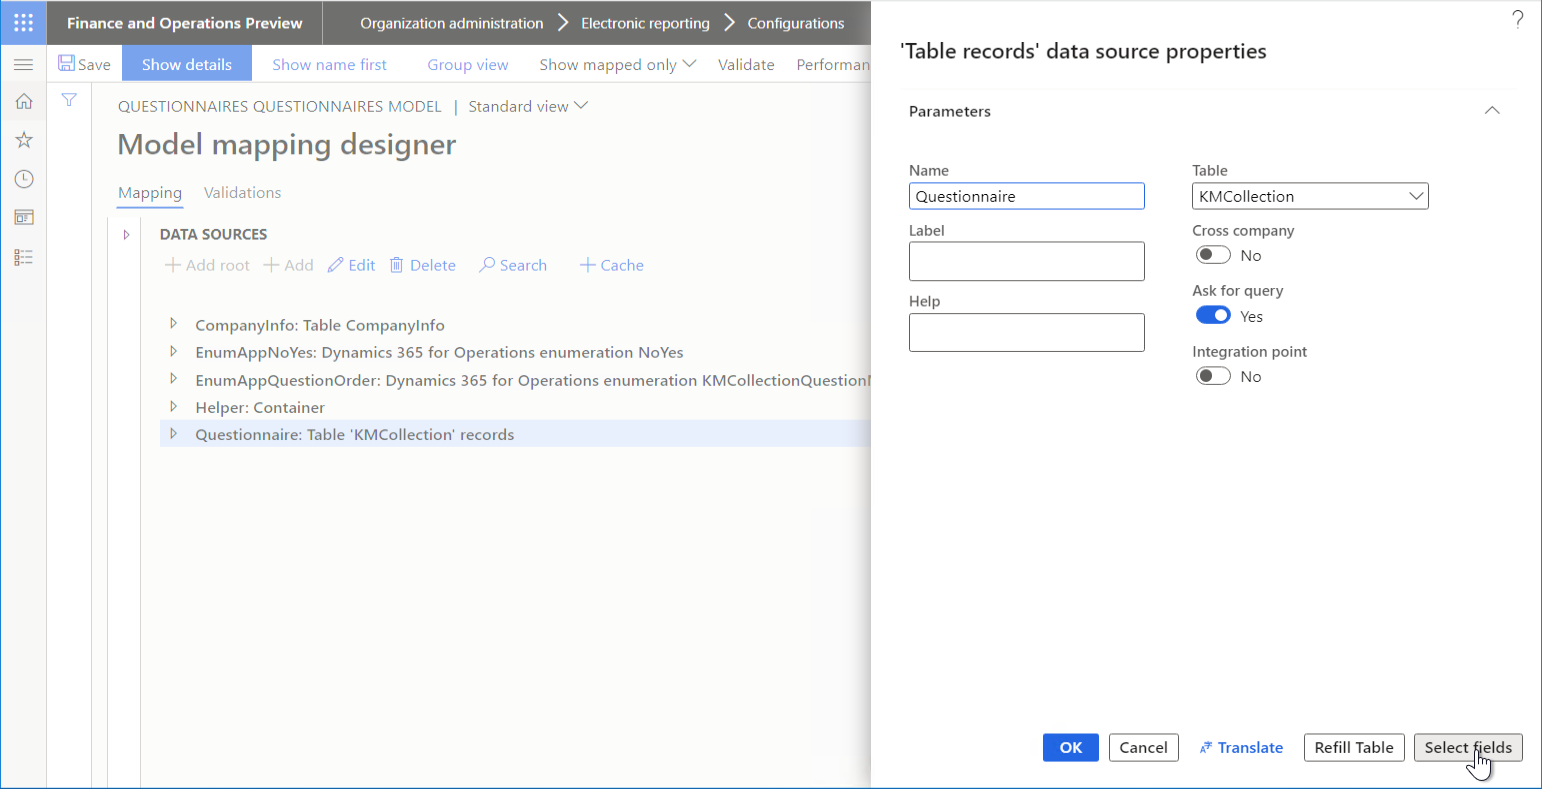Open the Table KMCollection dropdown
The height and width of the screenshot is (789, 1542).
coord(1417,195)
